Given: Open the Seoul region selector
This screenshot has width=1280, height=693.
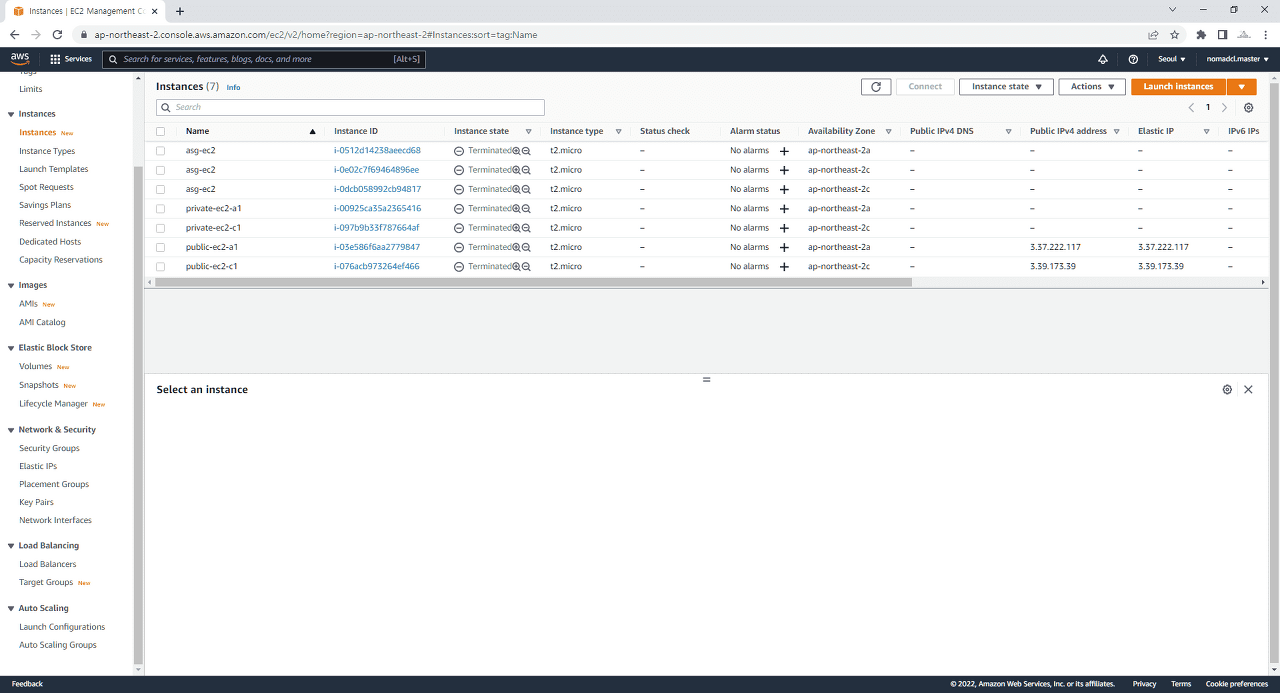Looking at the screenshot, I should click(1172, 59).
